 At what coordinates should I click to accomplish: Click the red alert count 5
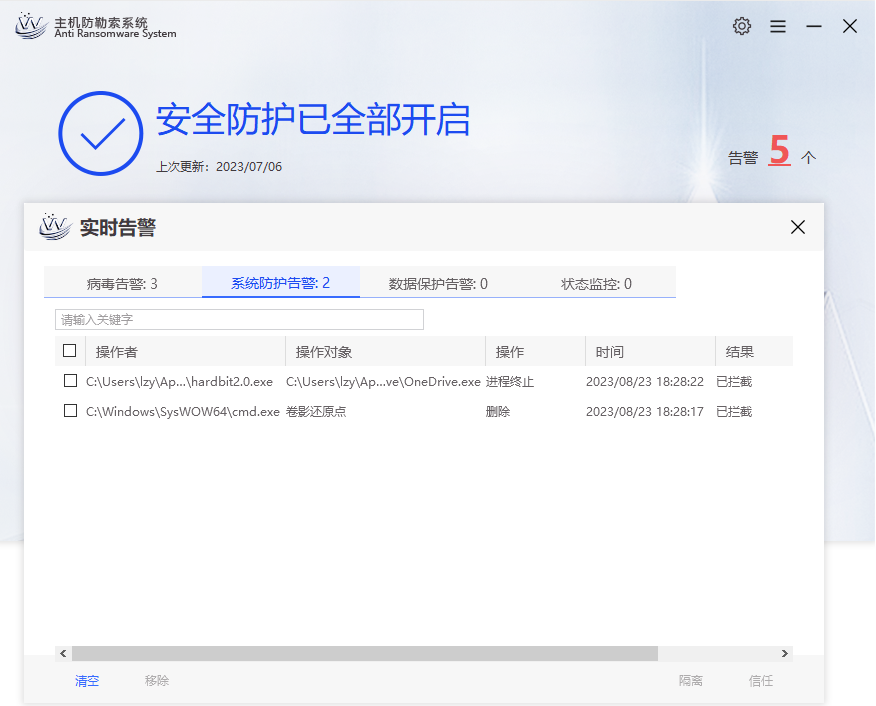(779, 150)
